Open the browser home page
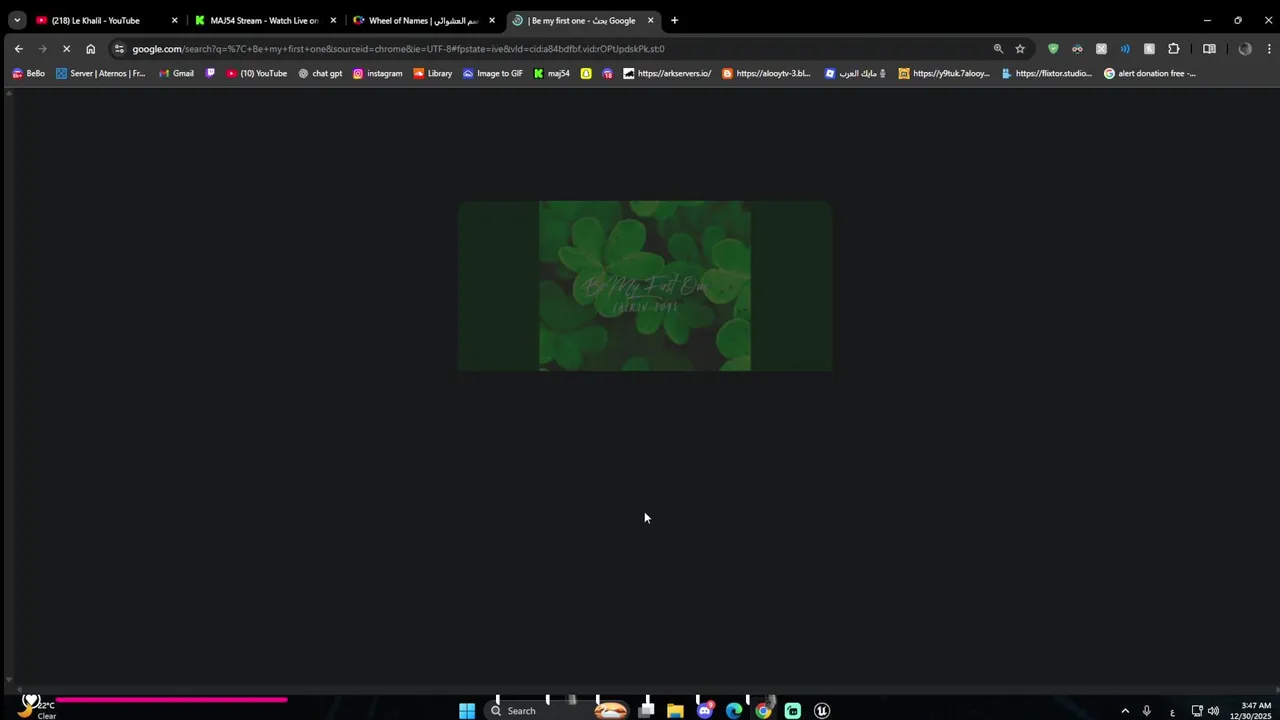The width and height of the screenshot is (1280, 720). (90, 48)
